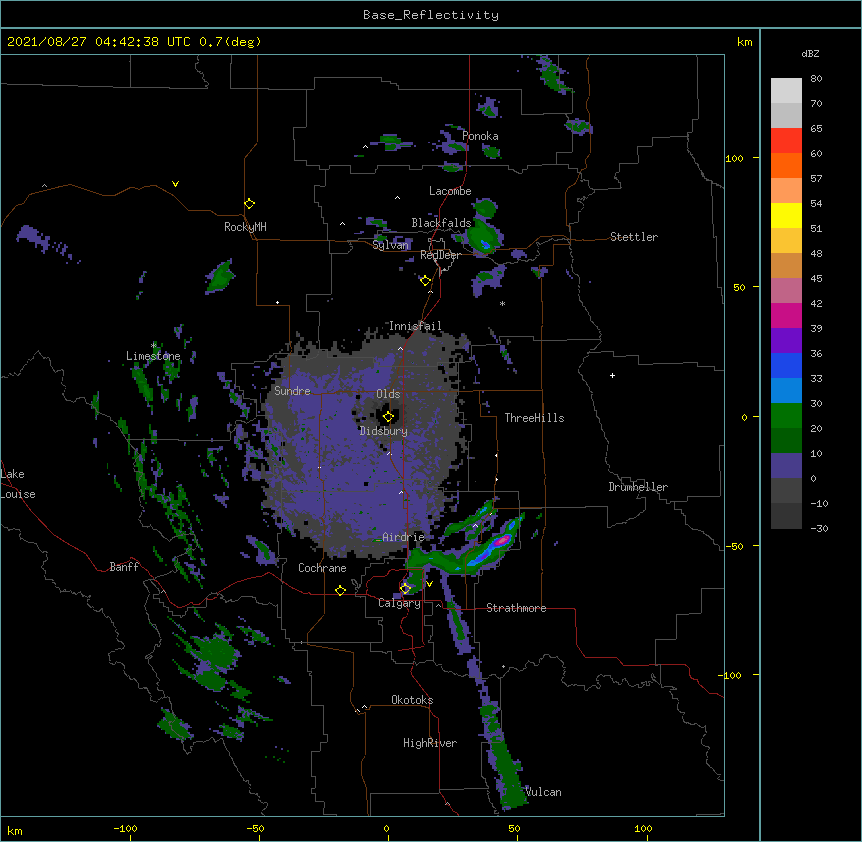Click the 100 km mark on the right axis

click(734, 158)
